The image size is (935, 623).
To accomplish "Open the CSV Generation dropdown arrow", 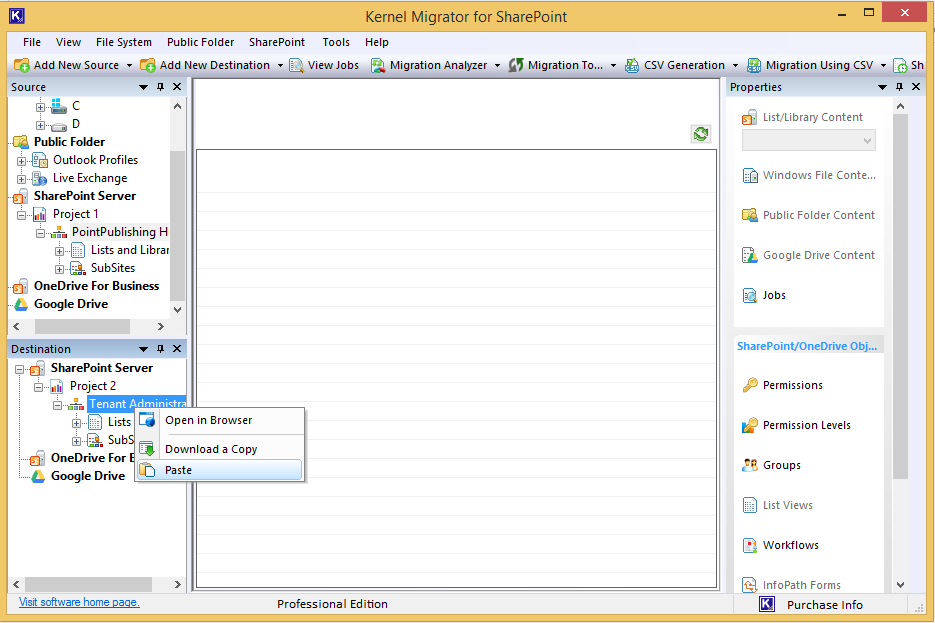I will pos(735,66).
